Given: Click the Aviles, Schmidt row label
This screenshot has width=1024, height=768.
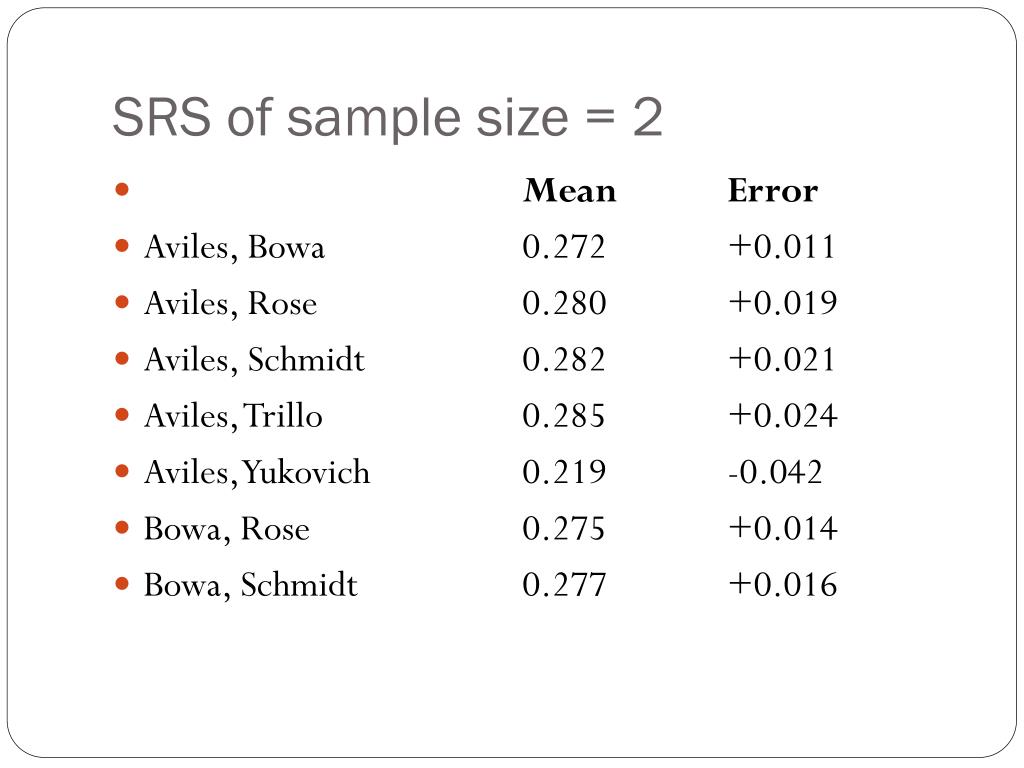Looking at the screenshot, I should (254, 360).
